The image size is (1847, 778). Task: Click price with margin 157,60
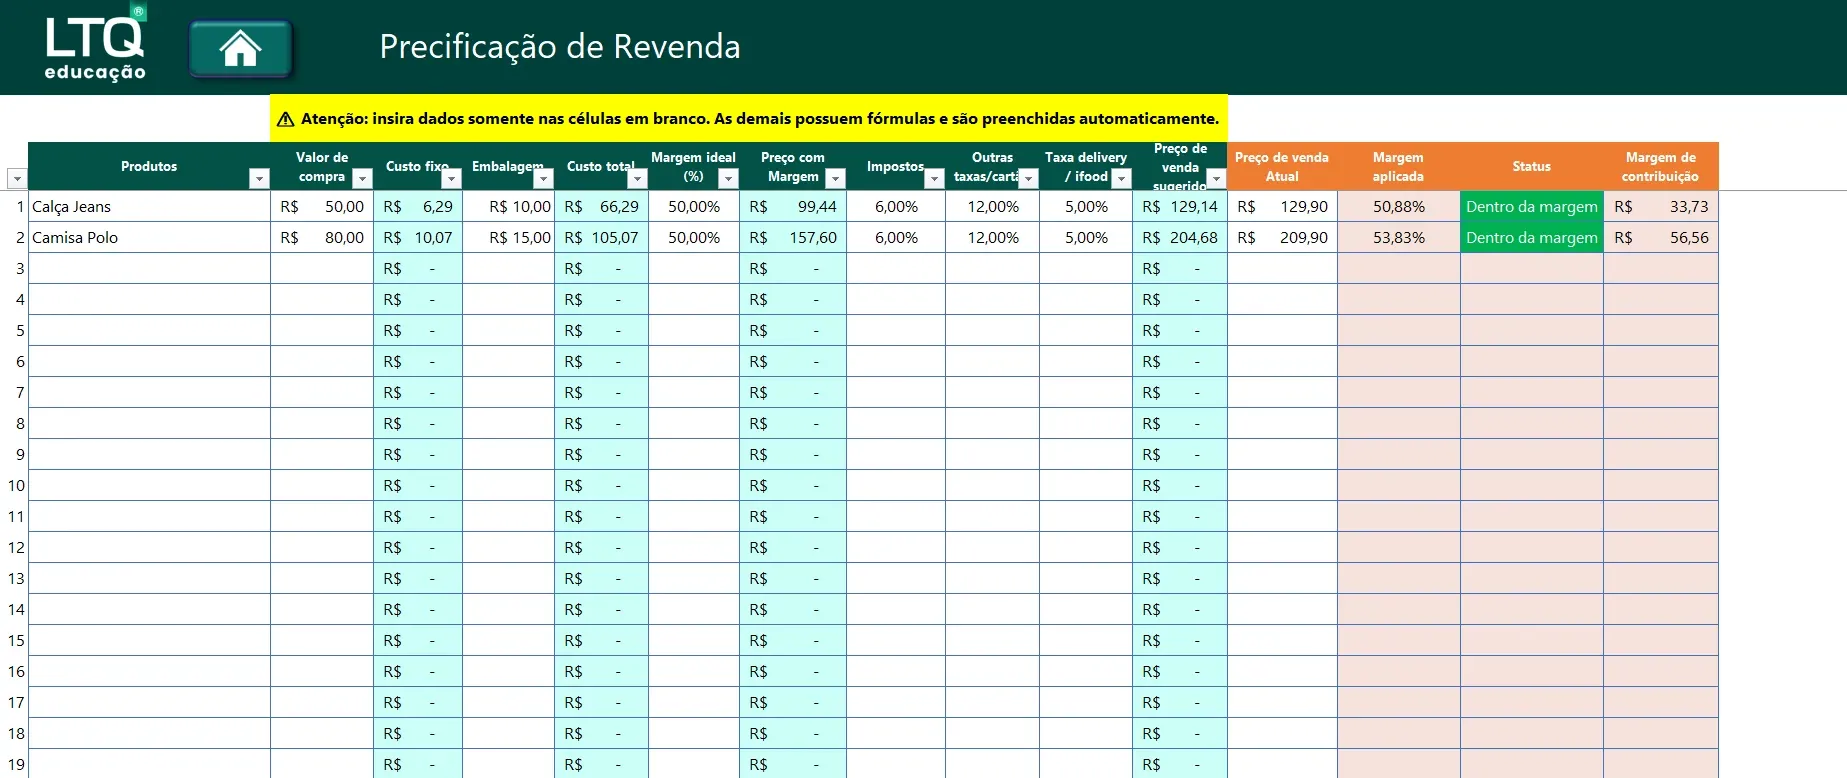tap(793, 238)
